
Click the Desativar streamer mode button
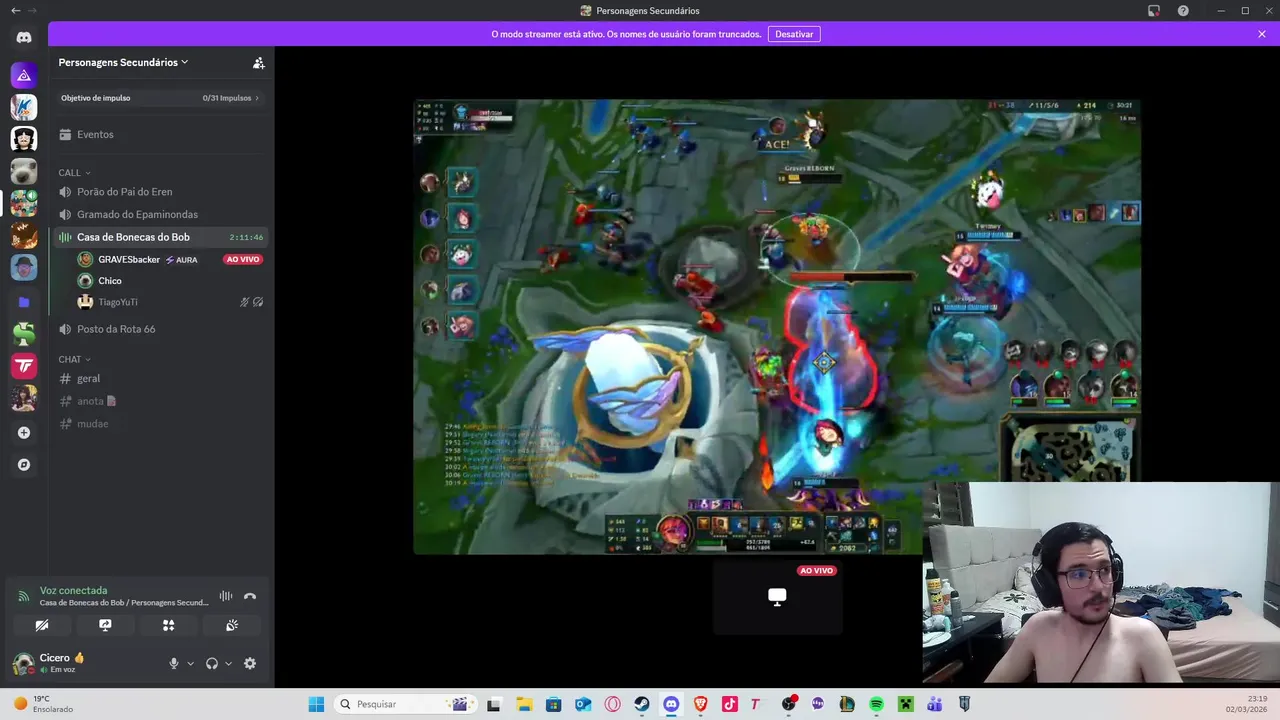[x=794, y=34]
